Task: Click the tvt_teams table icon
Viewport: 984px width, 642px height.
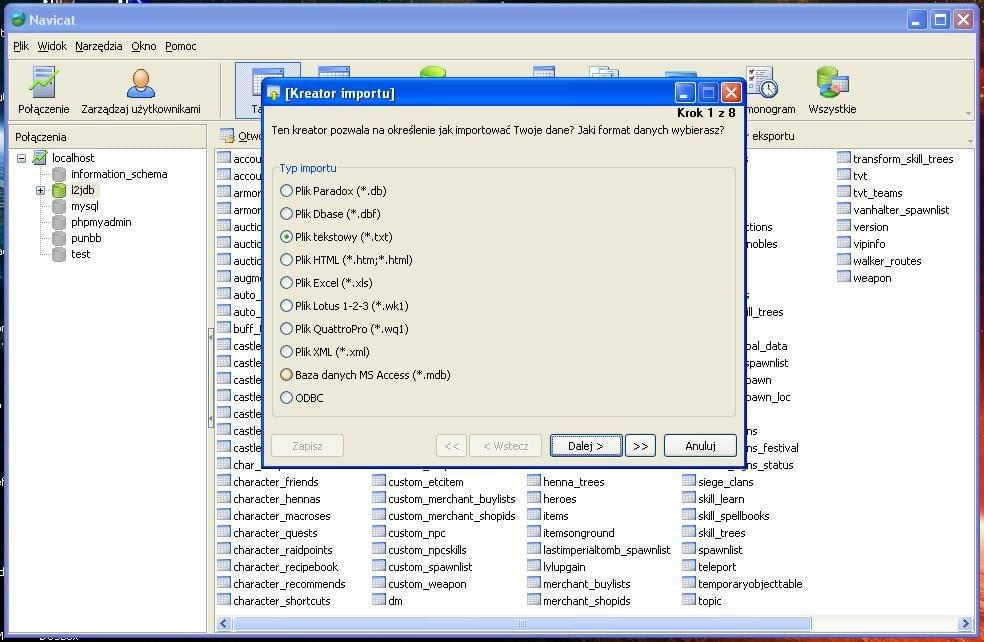Action: click(843, 191)
